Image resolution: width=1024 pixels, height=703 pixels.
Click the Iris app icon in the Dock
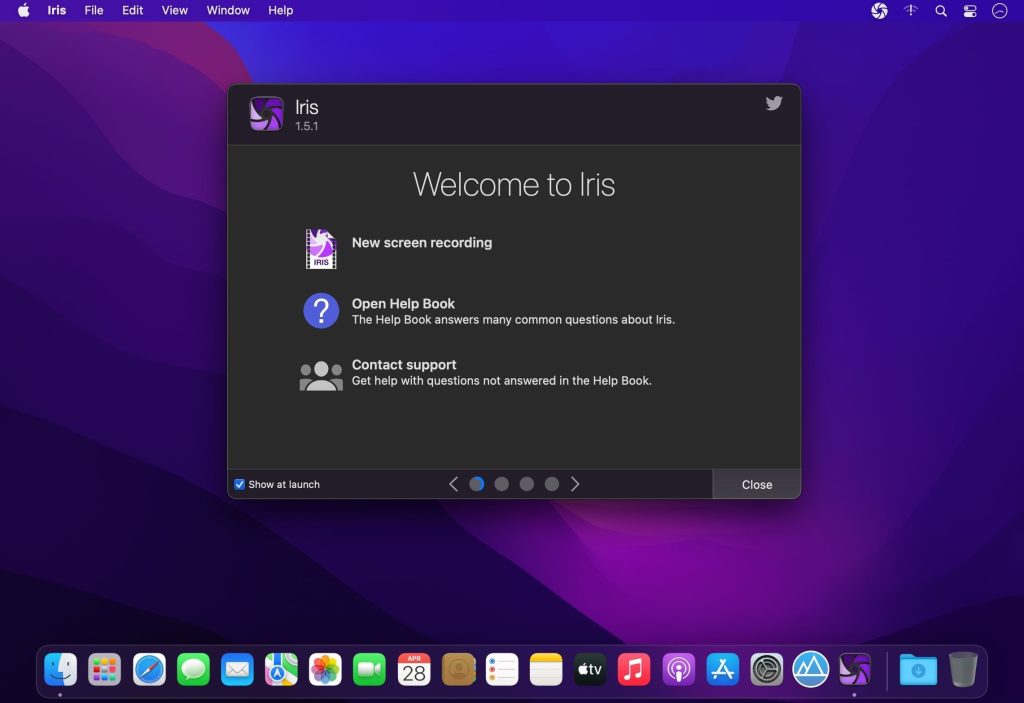pyautogui.click(x=854, y=669)
